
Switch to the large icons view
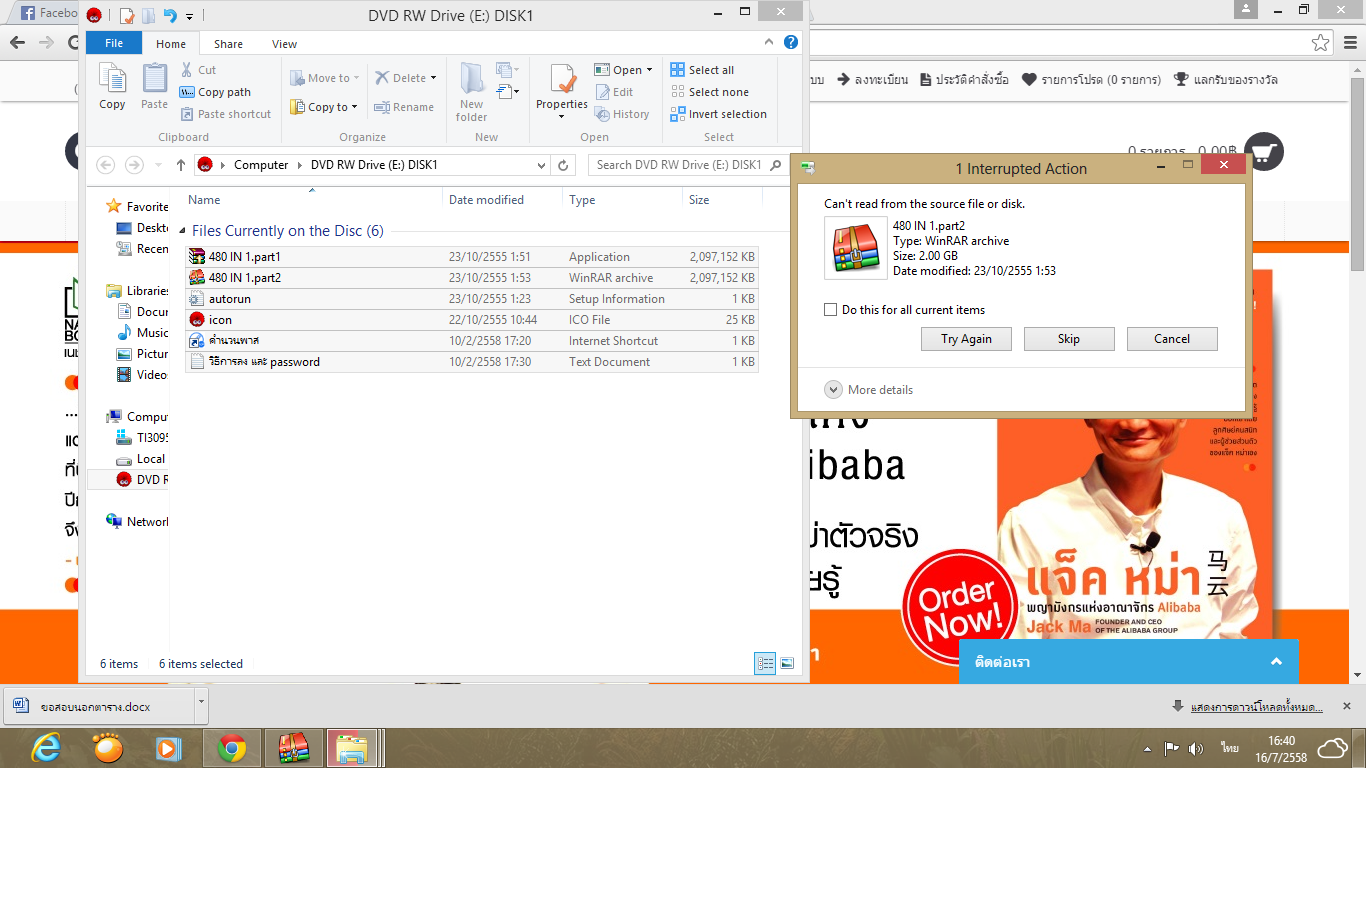tap(787, 663)
